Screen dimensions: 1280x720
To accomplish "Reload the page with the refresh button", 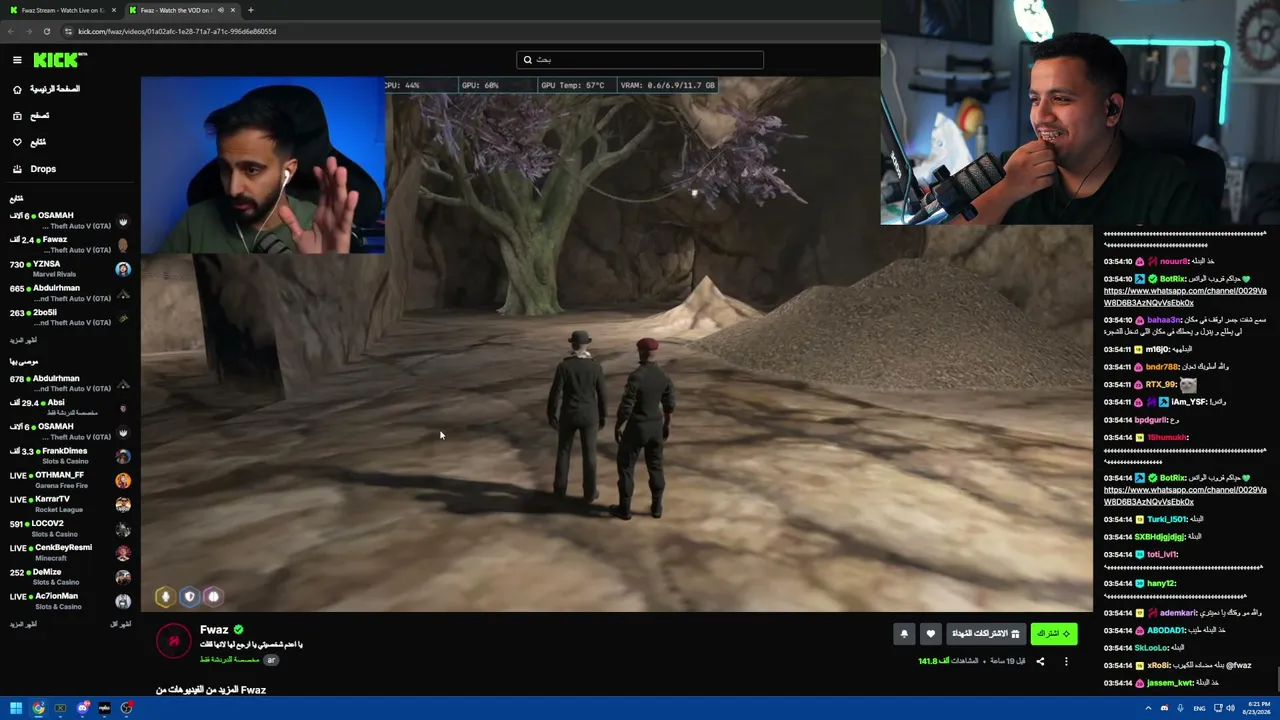I will click(46, 31).
